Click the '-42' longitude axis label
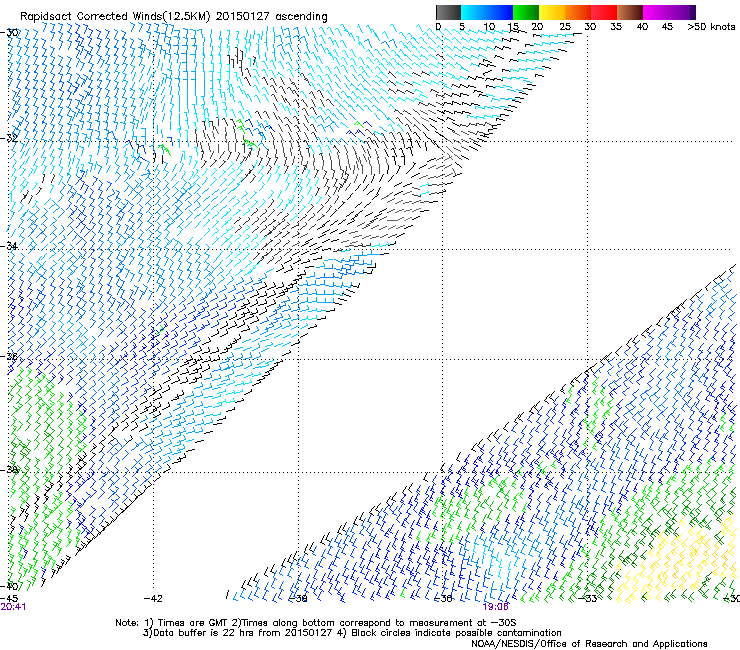Viewport: 740px width, 650px height. pyautogui.click(x=153, y=599)
